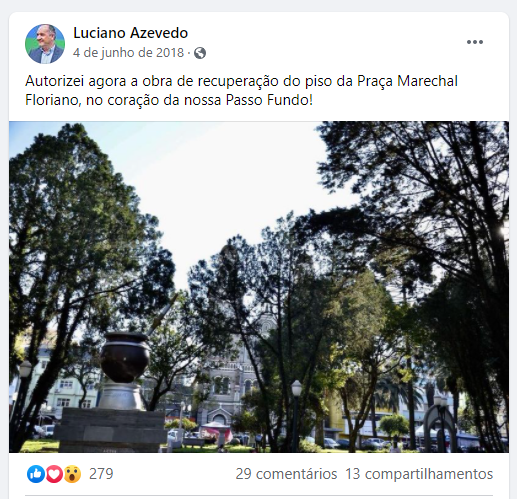Click the arch sculpture at the photo's right edge
The width and height of the screenshot is (517, 499).
pyautogui.click(x=440, y=427)
